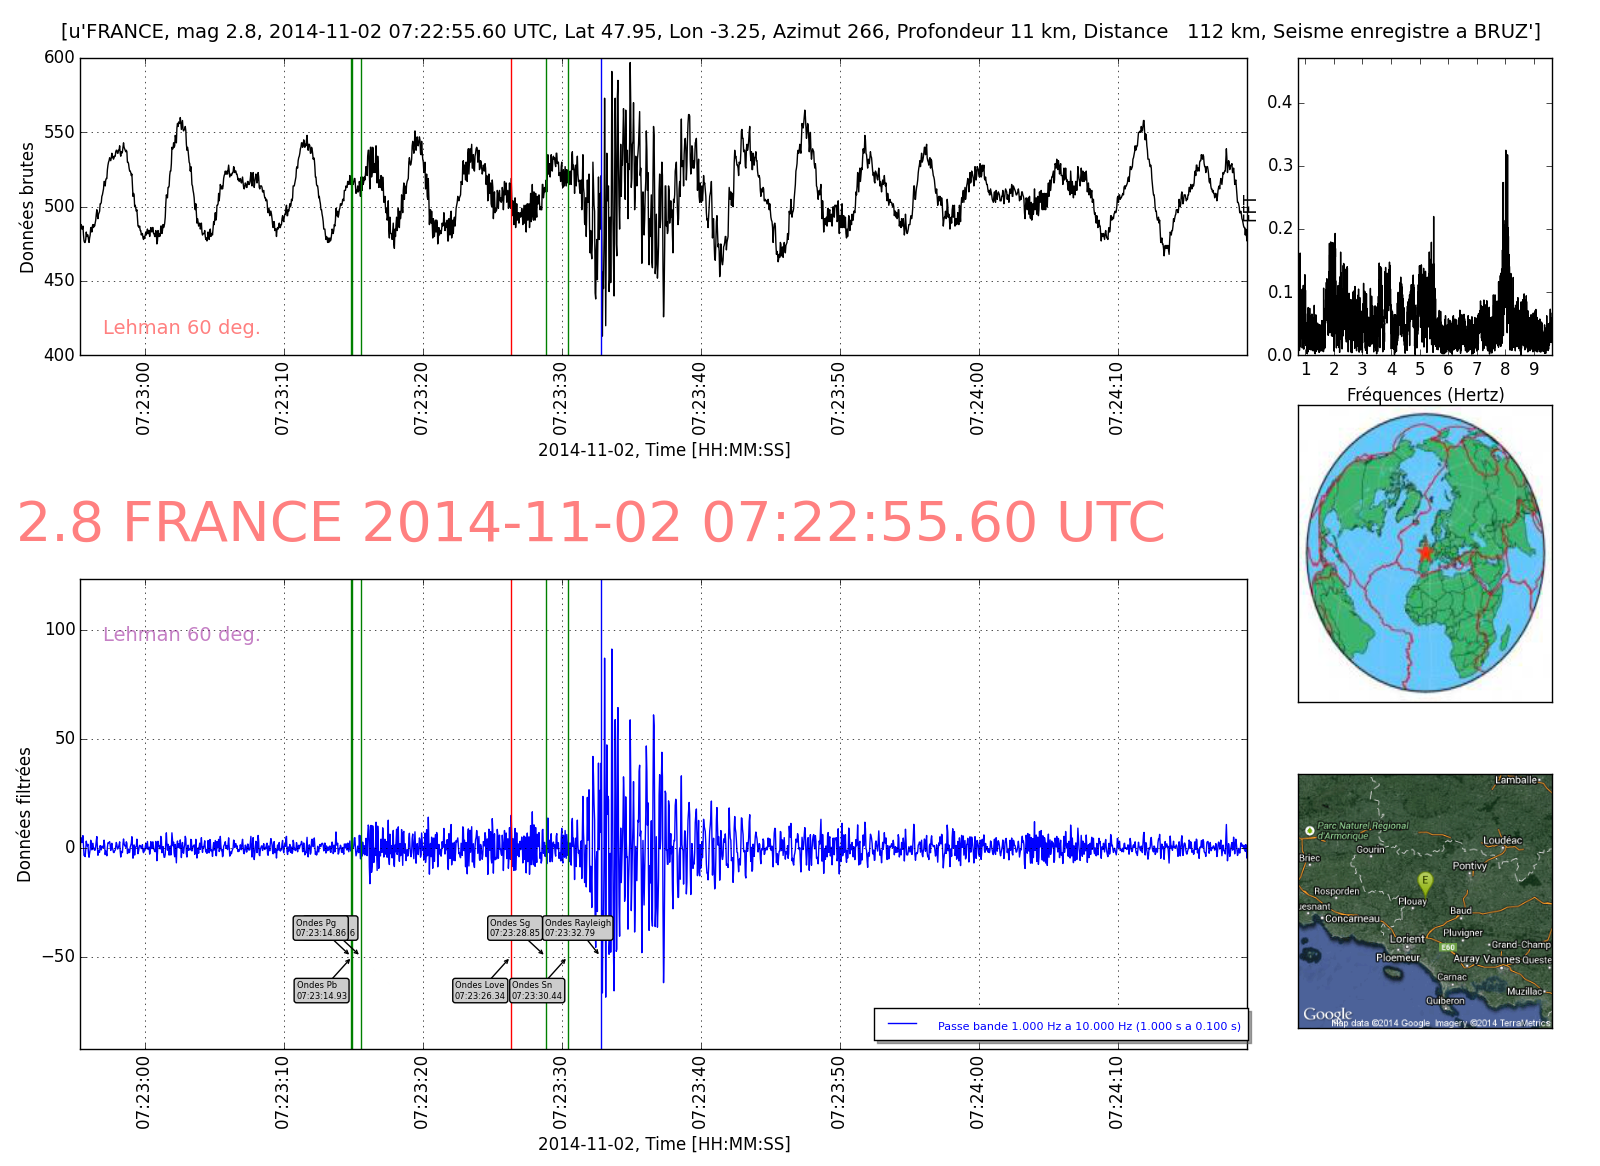Click the Données filtrées axis label
1600x1166 pixels.
click(x=25, y=814)
